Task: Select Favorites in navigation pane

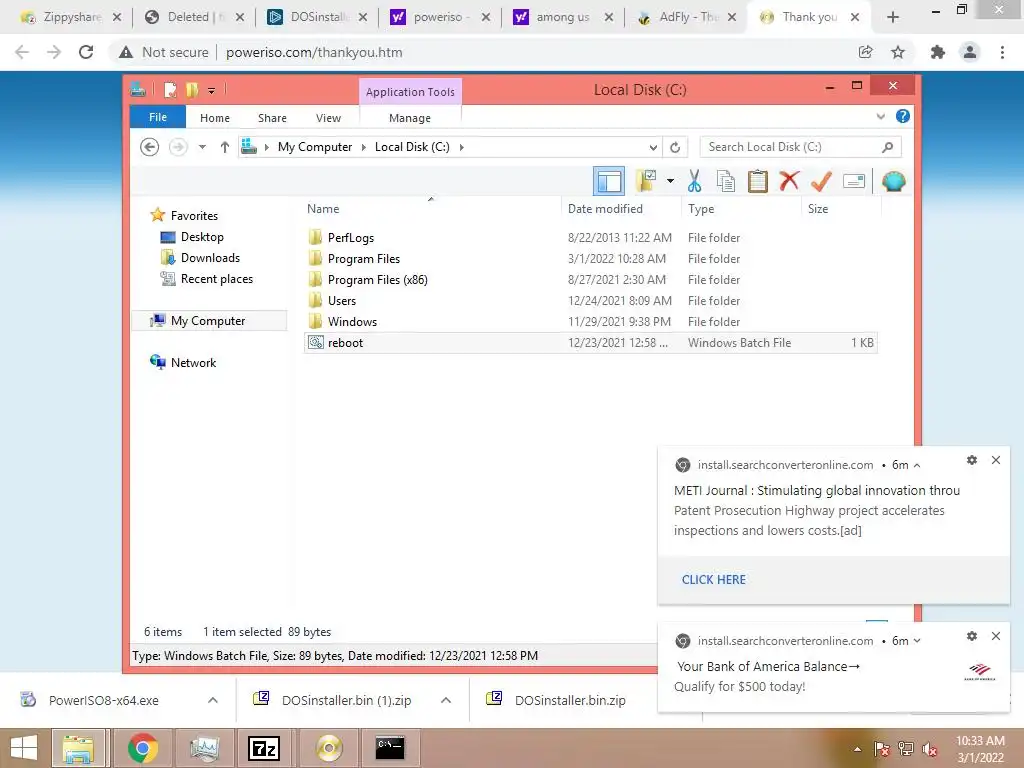Action: click(x=194, y=216)
